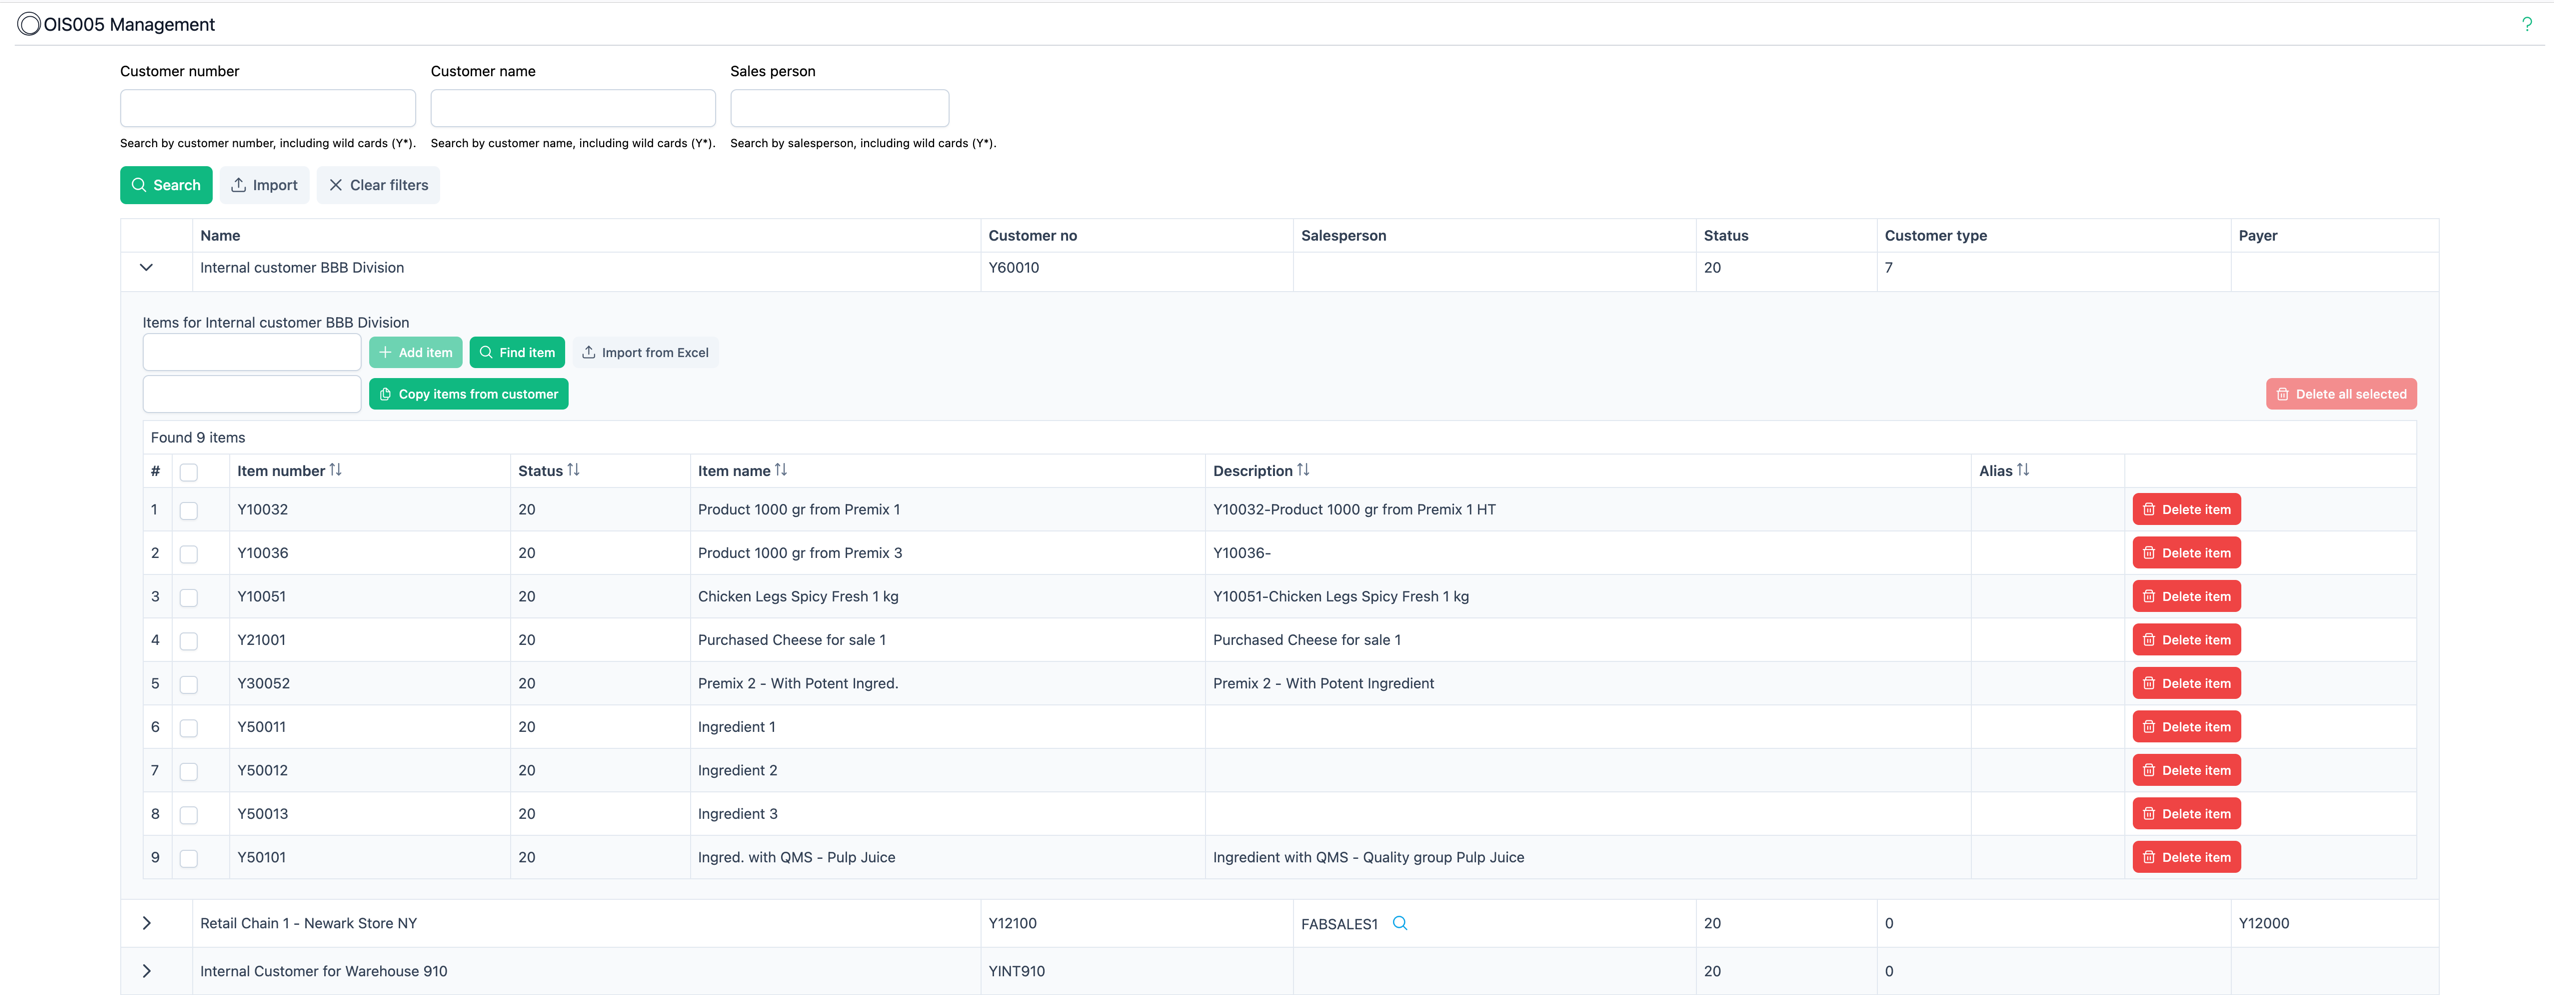
Task: Click the Description column header to sort
Action: coord(1254,469)
